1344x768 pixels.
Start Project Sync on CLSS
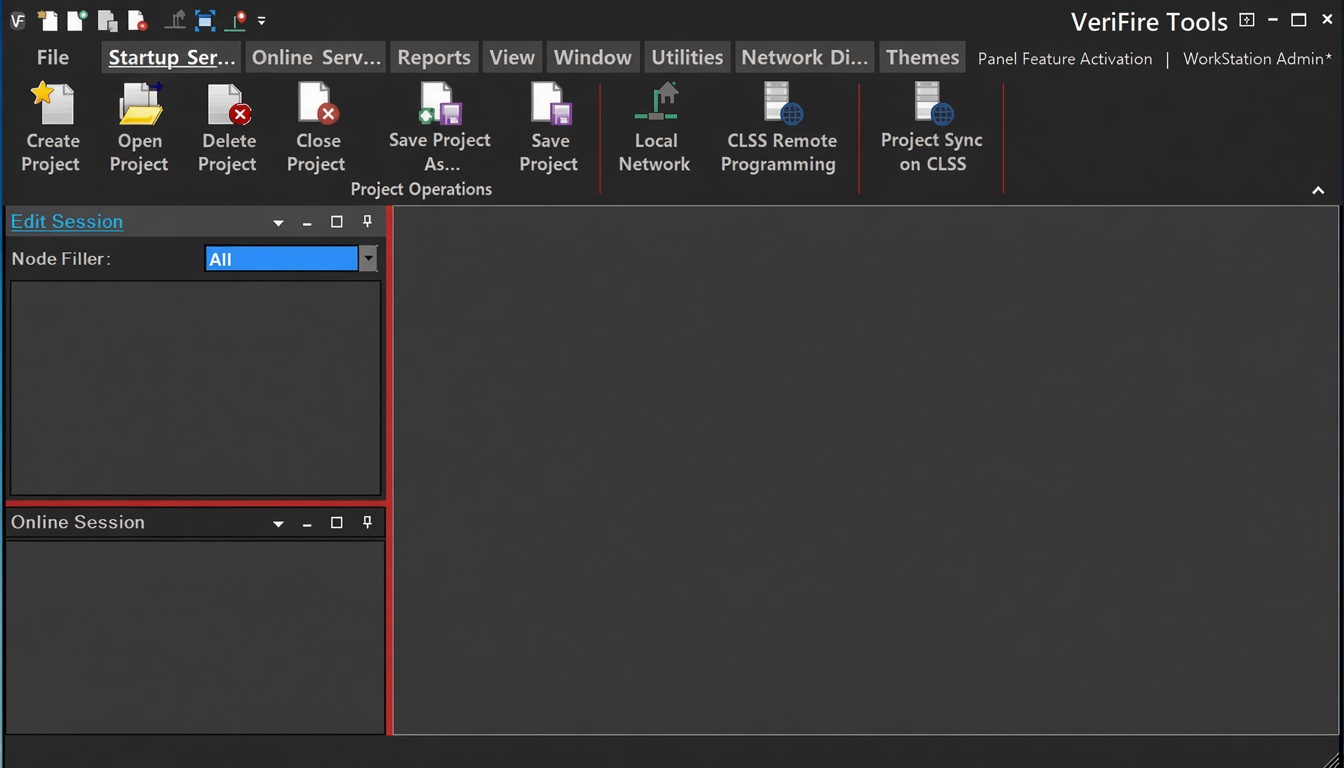932,128
